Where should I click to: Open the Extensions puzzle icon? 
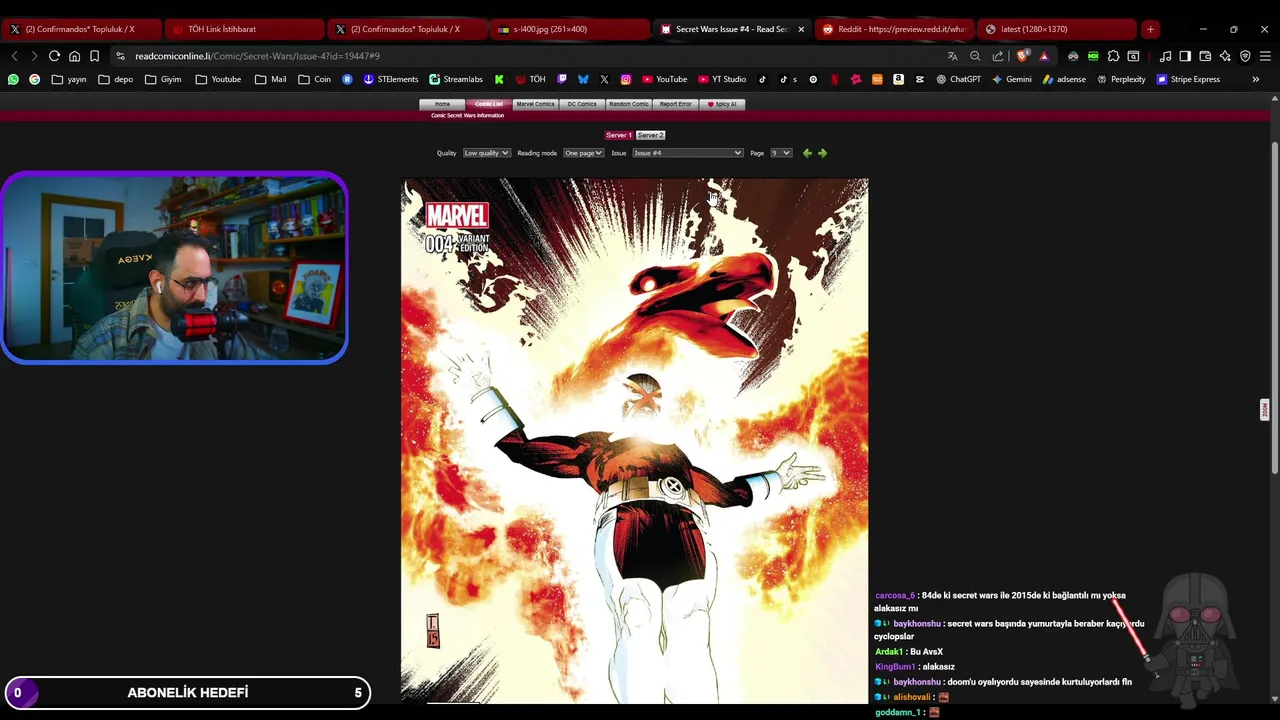1113,56
